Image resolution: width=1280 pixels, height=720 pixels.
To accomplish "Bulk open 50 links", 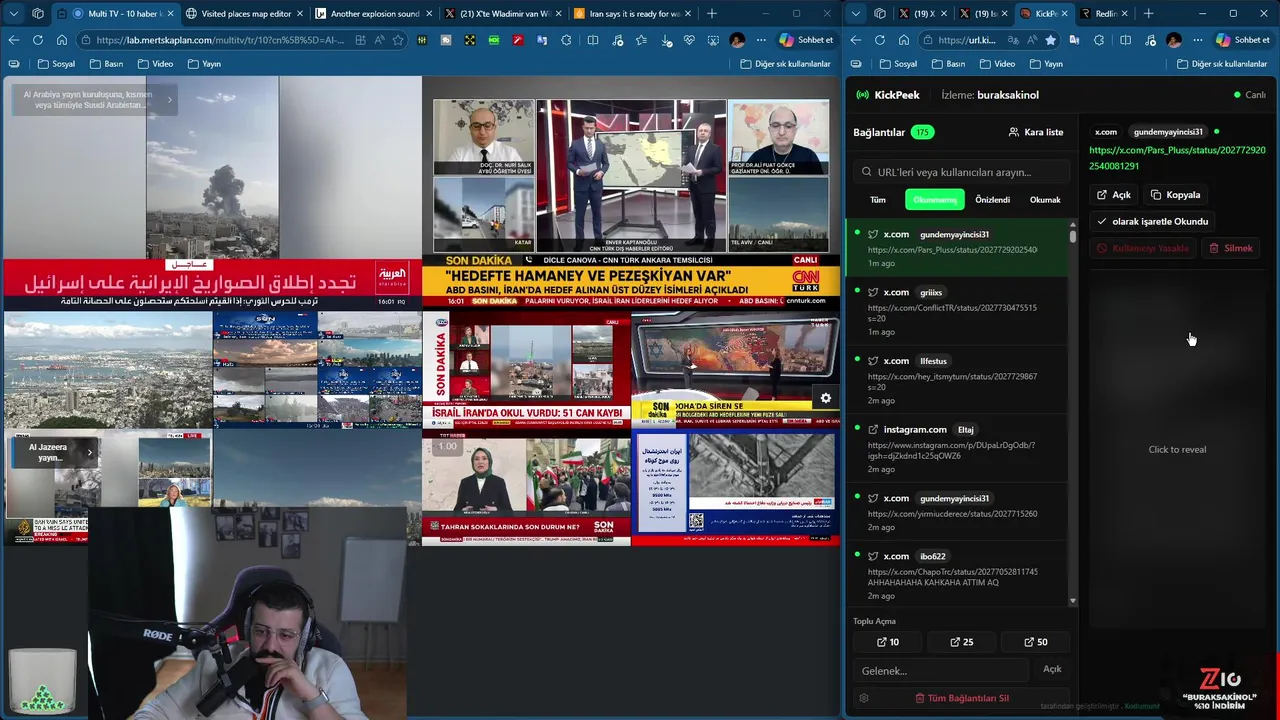I will pyautogui.click(x=1035, y=642).
